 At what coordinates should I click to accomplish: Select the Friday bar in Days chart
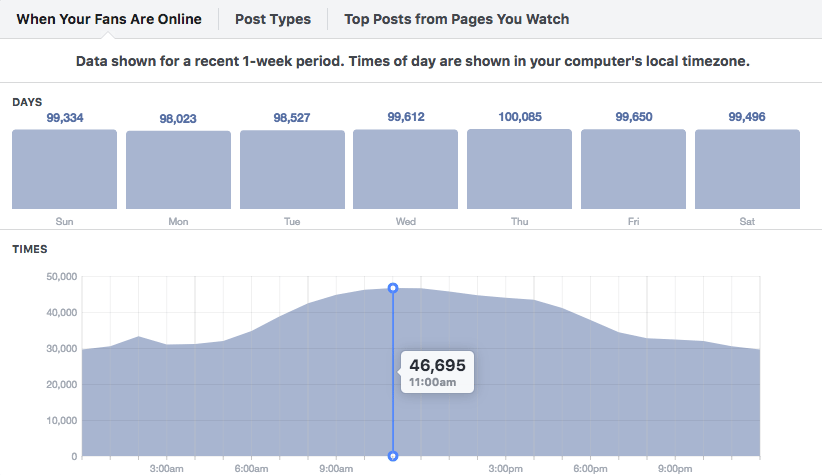click(633, 169)
